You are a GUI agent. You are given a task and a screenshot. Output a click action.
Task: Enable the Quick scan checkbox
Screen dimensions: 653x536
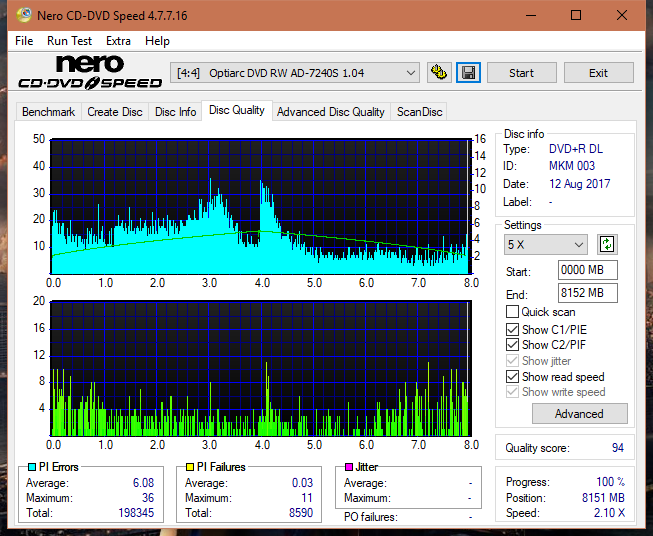(x=512, y=312)
